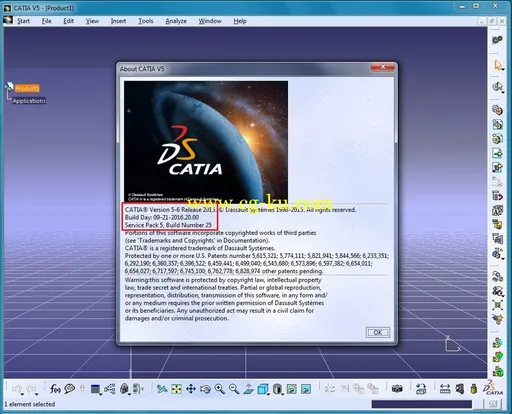Open the View menu
The height and width of the screenshot is (414, 512).
(92, 21)
